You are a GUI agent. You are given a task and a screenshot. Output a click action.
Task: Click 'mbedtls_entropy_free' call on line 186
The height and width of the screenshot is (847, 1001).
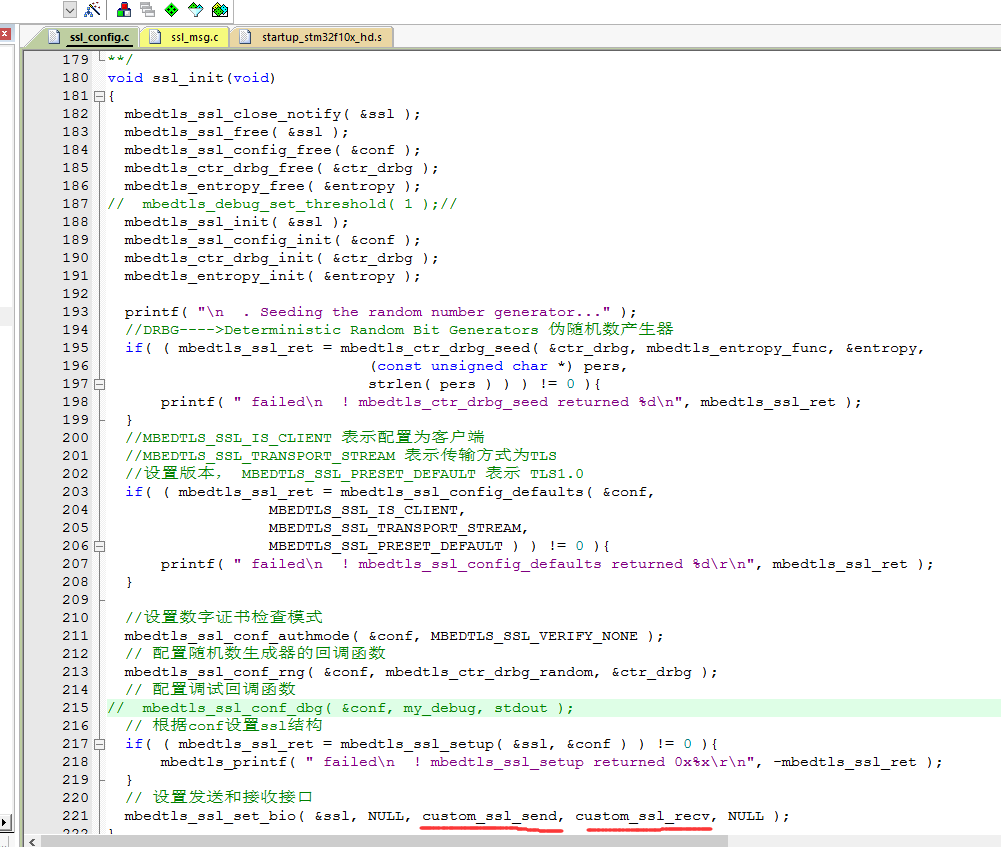coord(214,186)
